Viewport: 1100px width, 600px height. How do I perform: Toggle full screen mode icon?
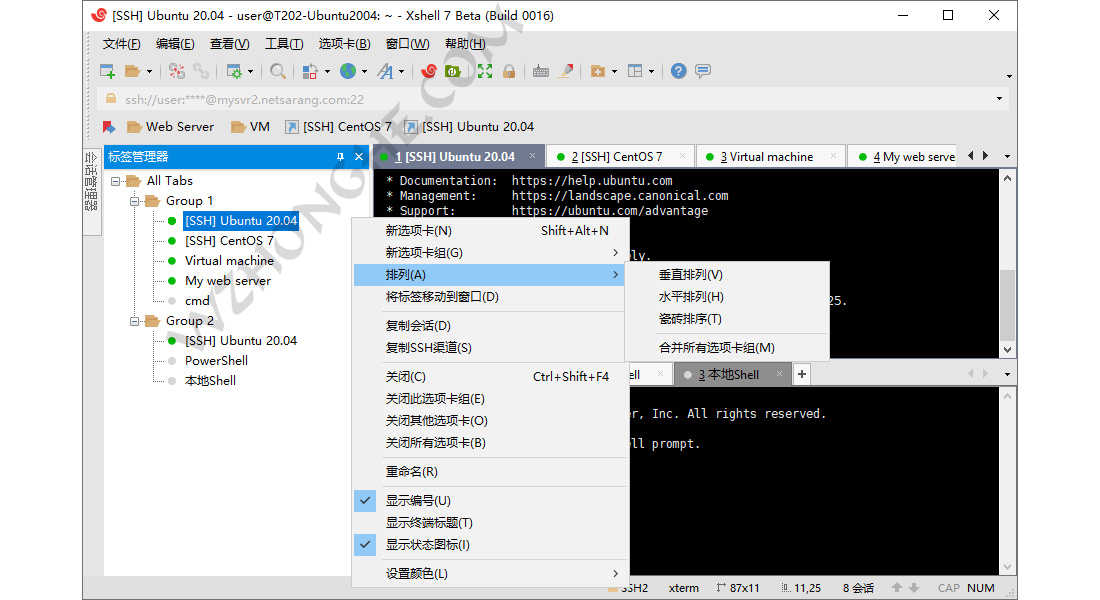pyautogui.click(x=483, y=71)
